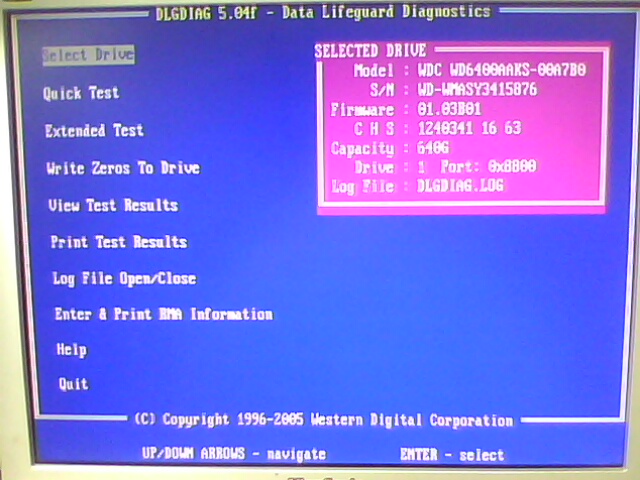The height and width of the screenshot is (480, 640).
Task: Open View Test Results
Action: [x=113, y=205]
